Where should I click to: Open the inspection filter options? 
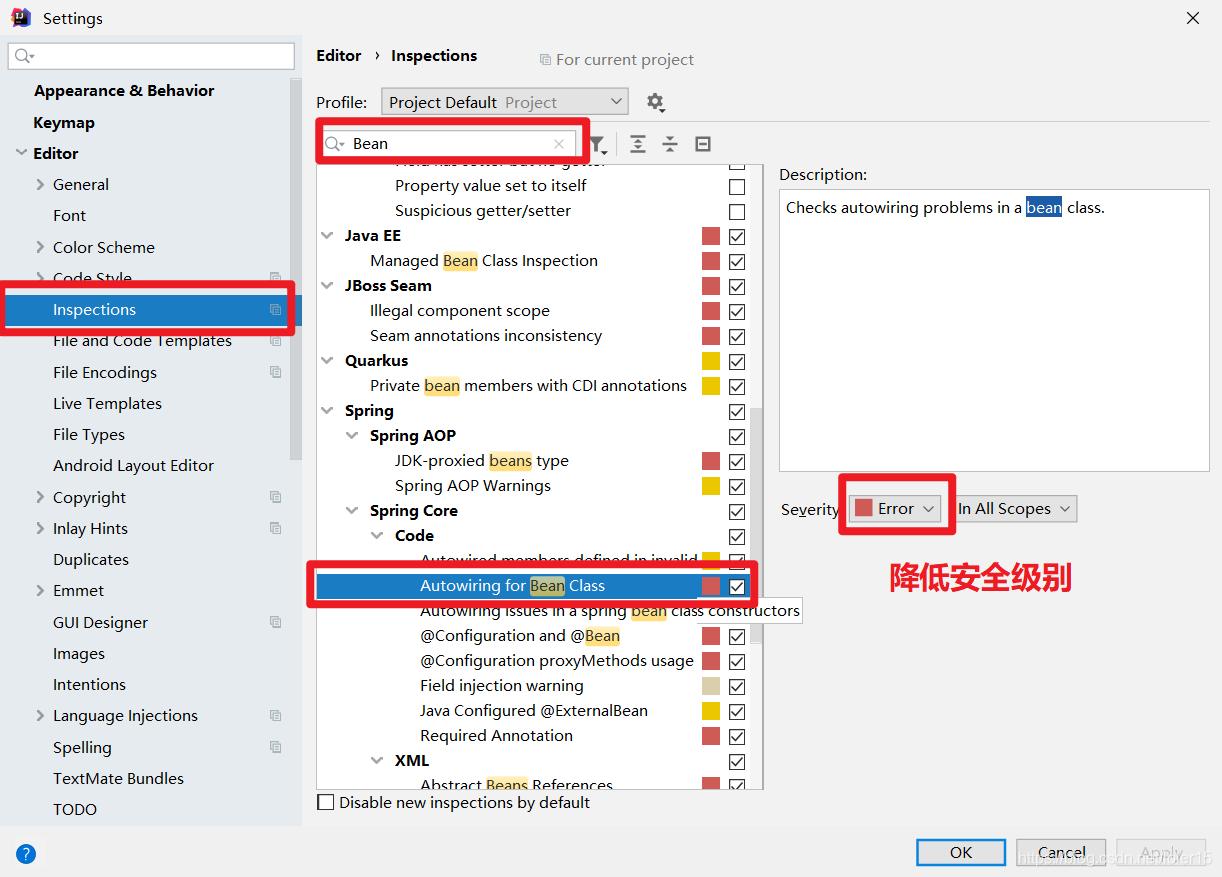point(597,144)
